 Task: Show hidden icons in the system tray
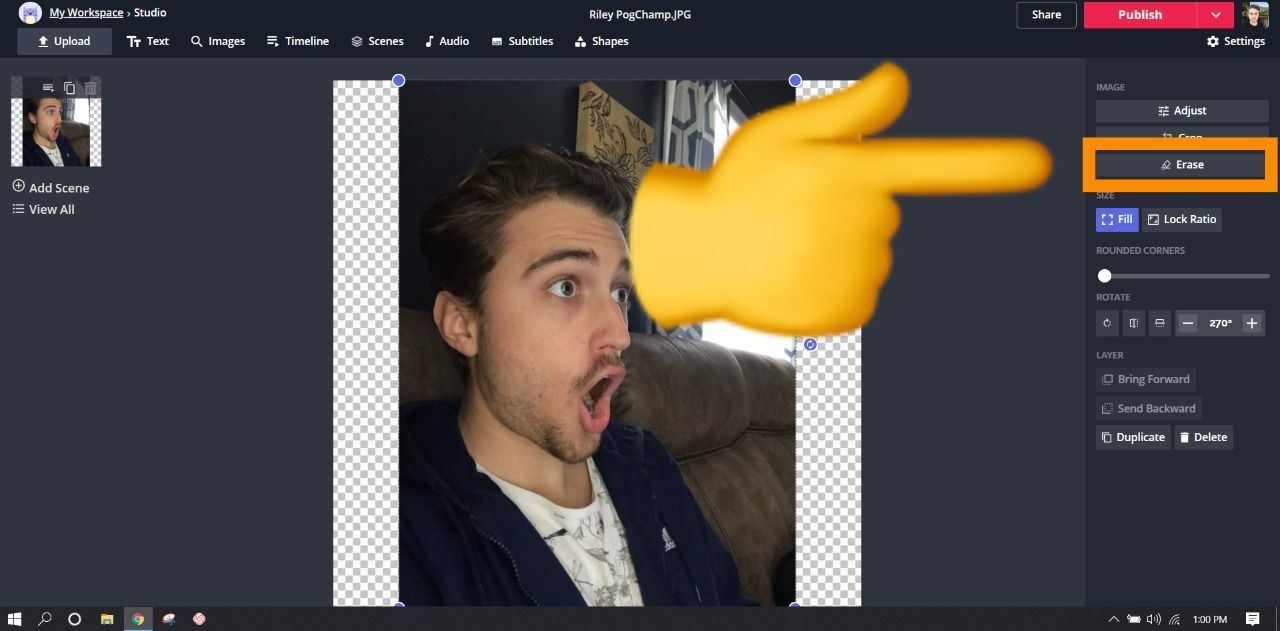pos(1114,619)
